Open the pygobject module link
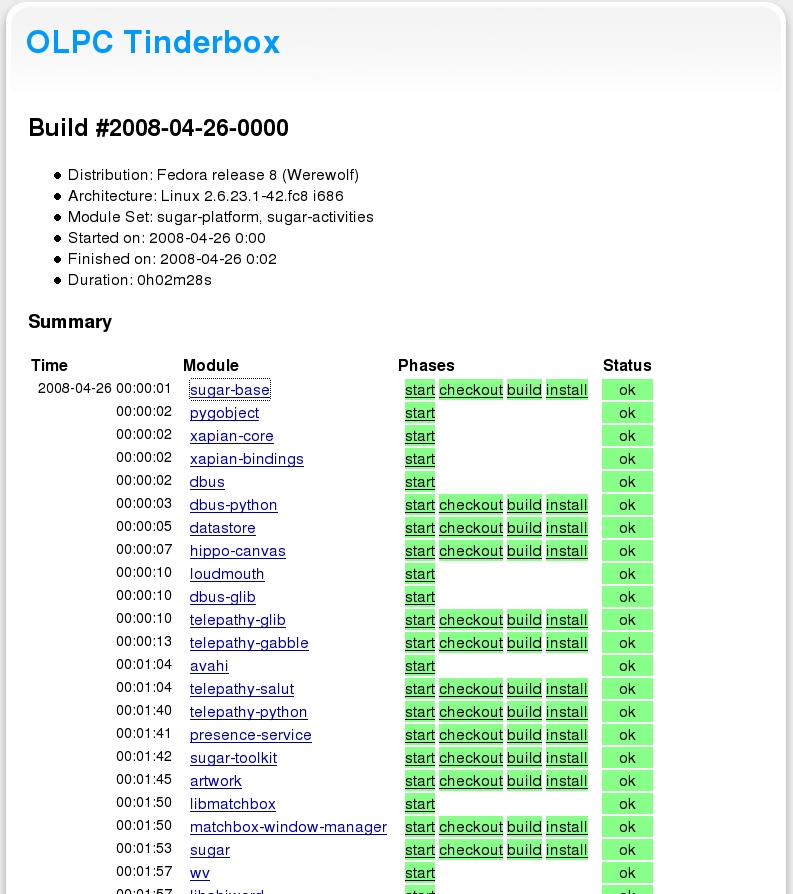Screen dimensions: 793x894 coord(224,413)
